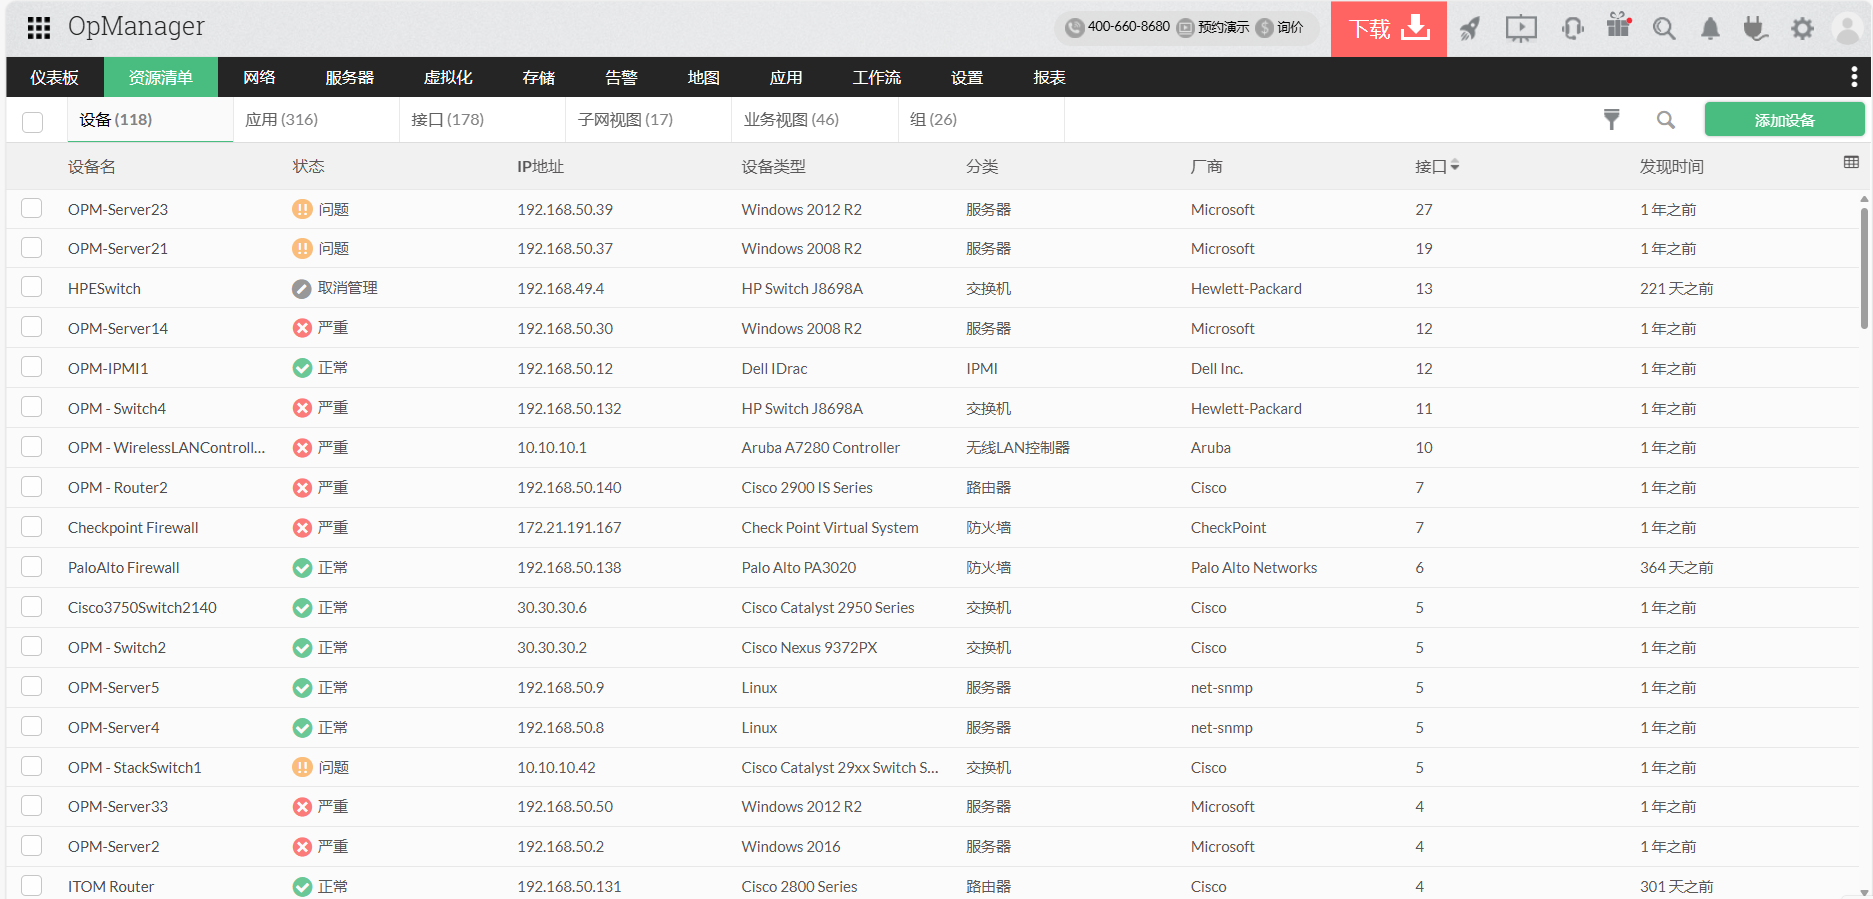Click the 严重 status icon for OPM-Server14
This screenshot has height=899, width=1873.
[302, 328]
